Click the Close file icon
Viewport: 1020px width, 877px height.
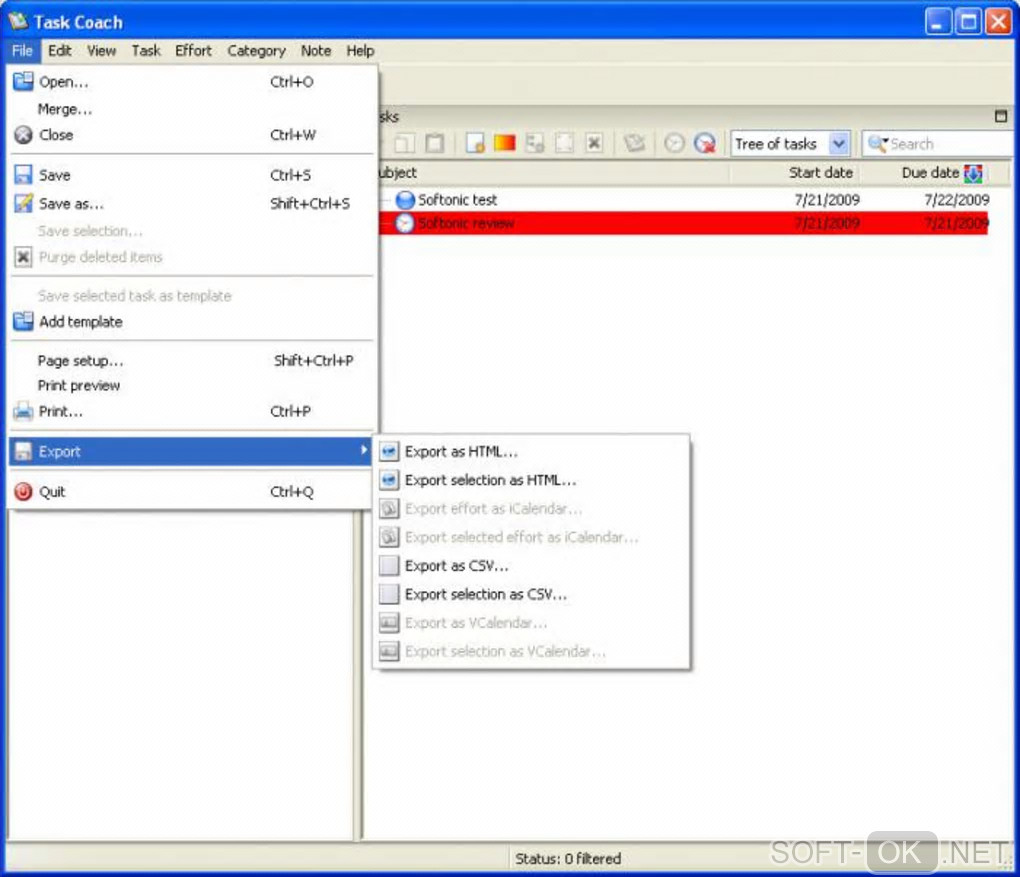click(x=23, y=135)
